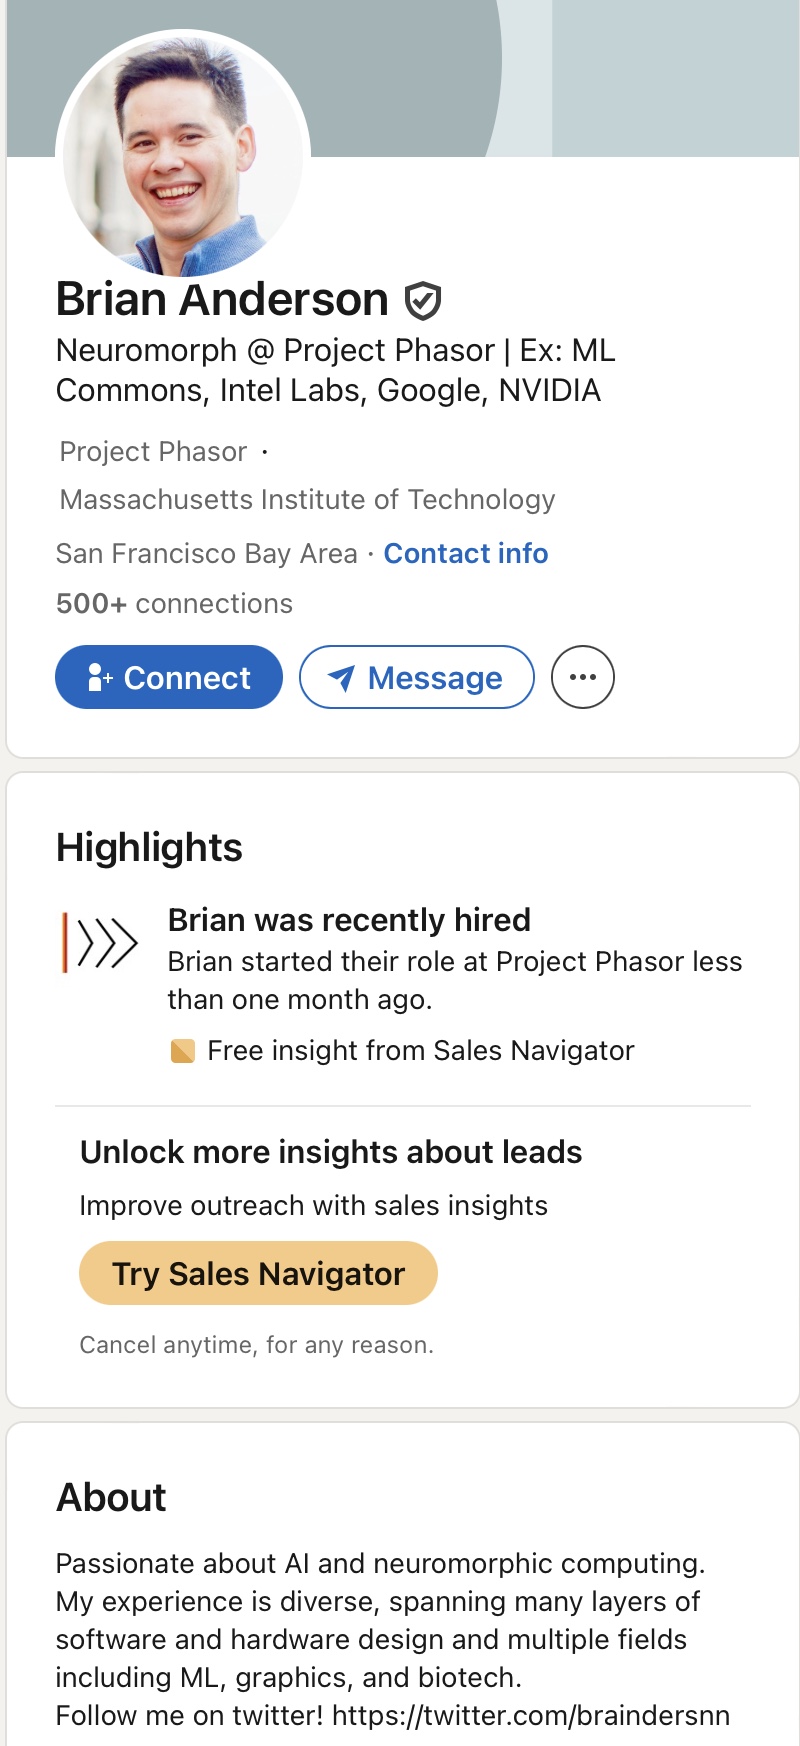The image size is (800, 1746).
Task: Click the recently hired arrows icon
Action: click(x=100, y=942)
